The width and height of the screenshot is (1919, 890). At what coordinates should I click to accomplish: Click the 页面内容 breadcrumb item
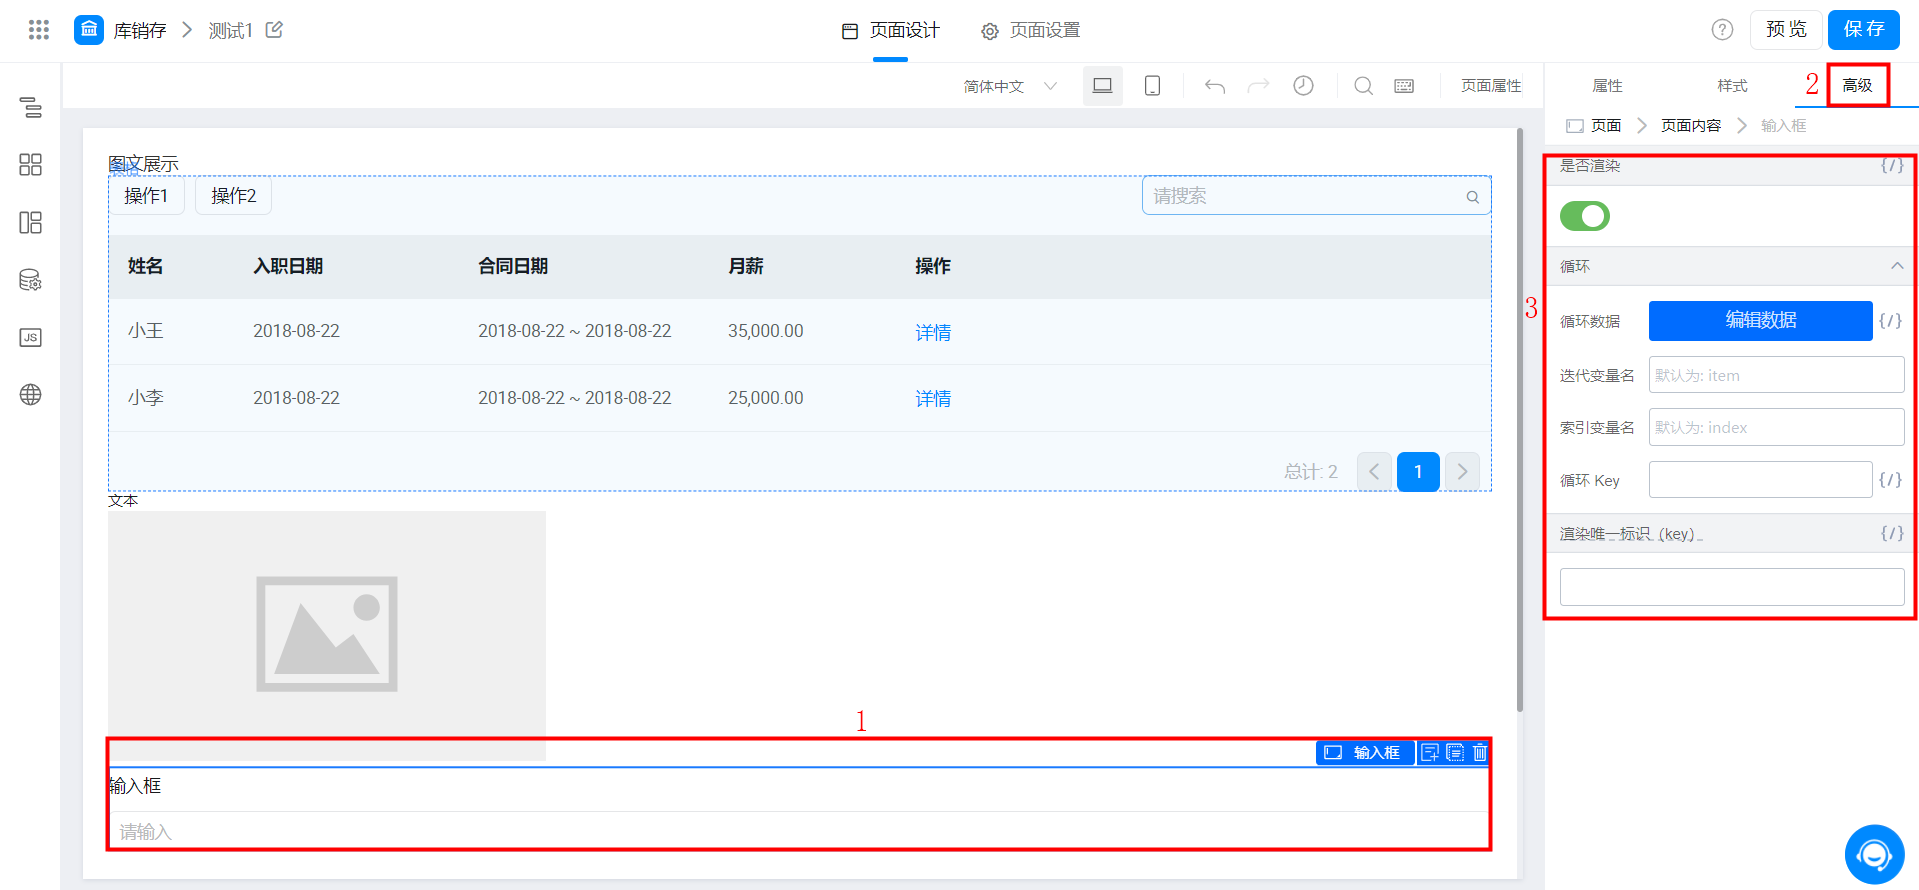[1691, 125]
